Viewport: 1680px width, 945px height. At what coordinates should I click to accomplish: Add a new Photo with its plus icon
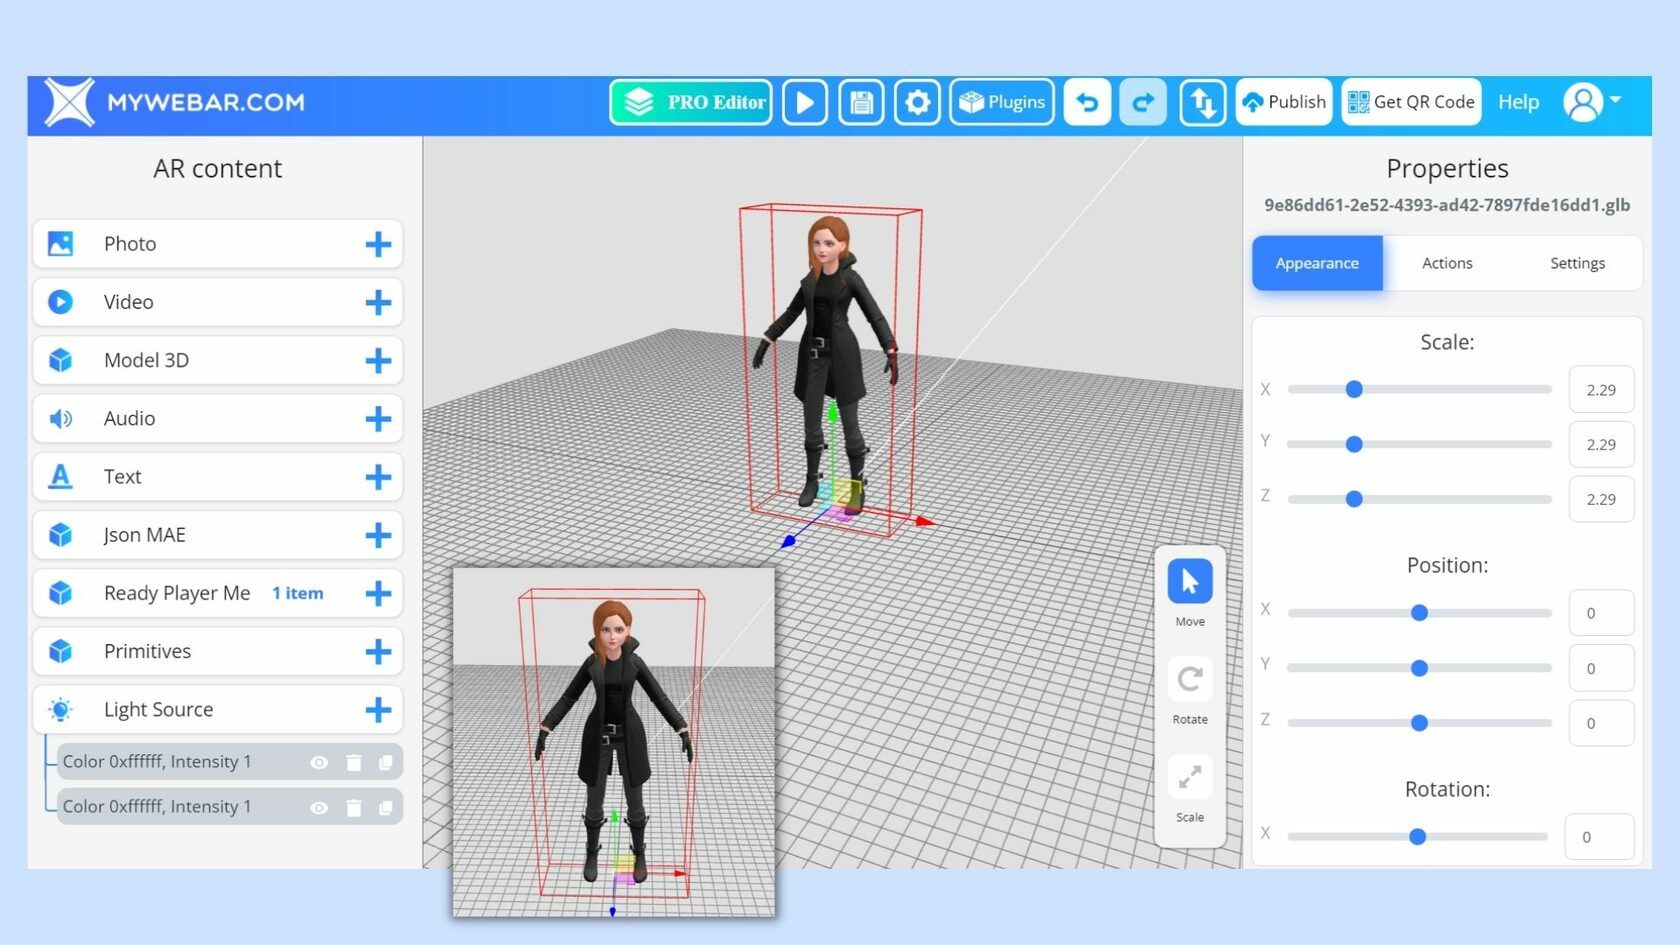point(378,243)
